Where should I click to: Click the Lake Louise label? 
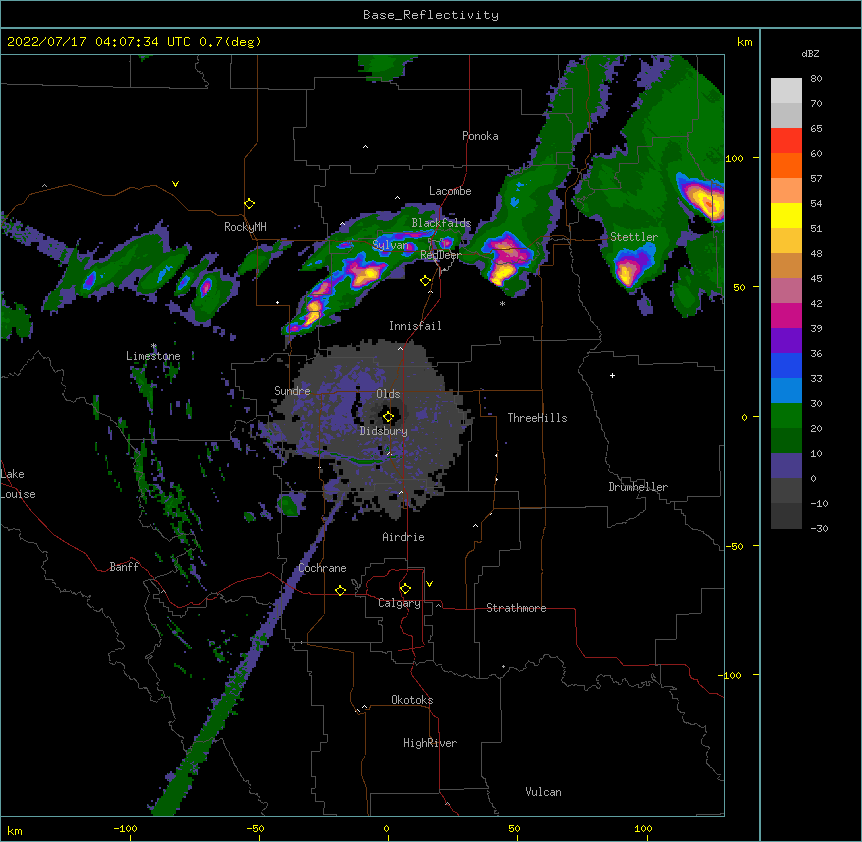coord(18,484)
